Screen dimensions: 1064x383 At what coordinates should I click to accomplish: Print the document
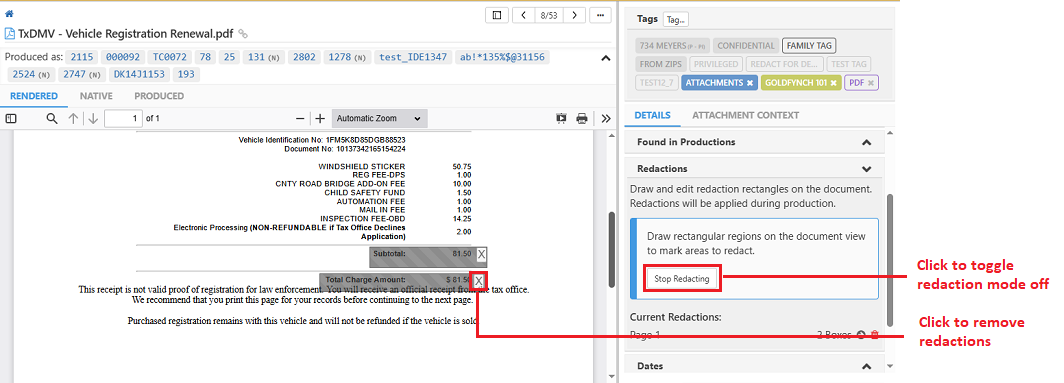(582, 118)
